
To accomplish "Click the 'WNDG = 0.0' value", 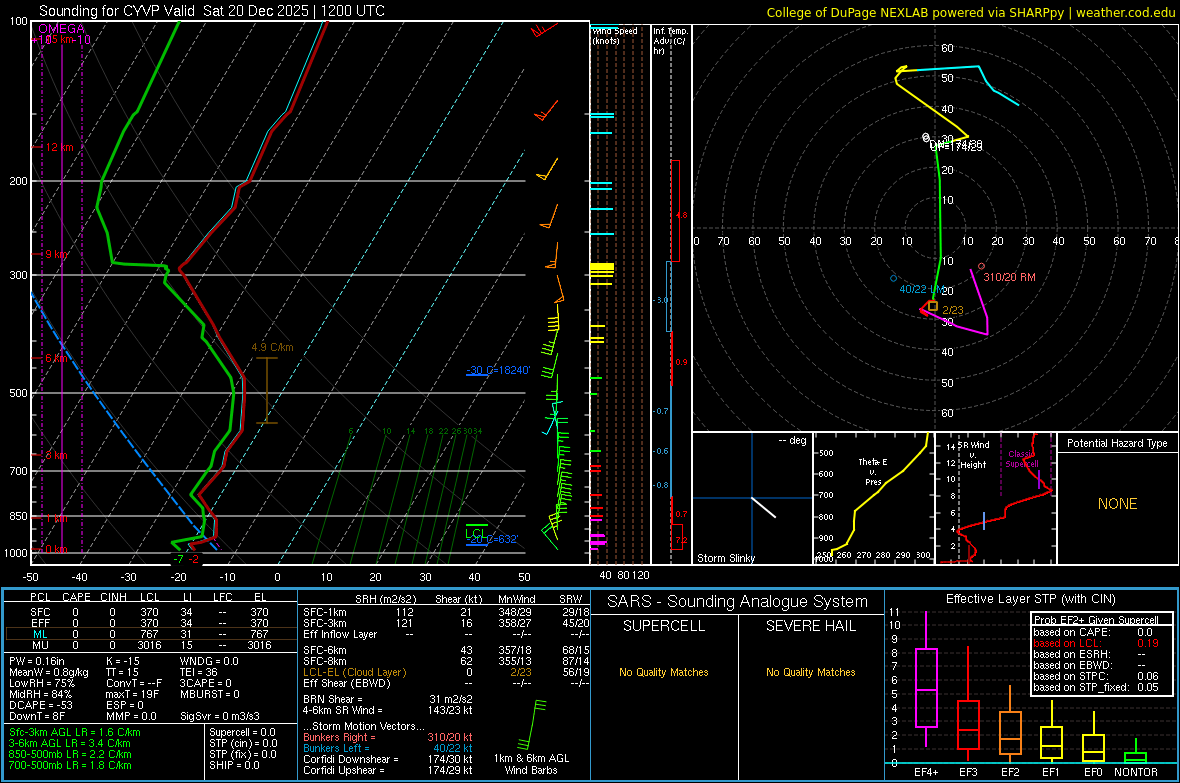I will pyautogui.click(x=208, y=661).
